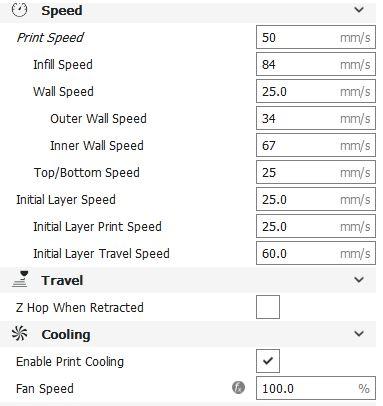Click the Initial Layer Speed label
383x406 pixels.
click(x=66, y=200)
